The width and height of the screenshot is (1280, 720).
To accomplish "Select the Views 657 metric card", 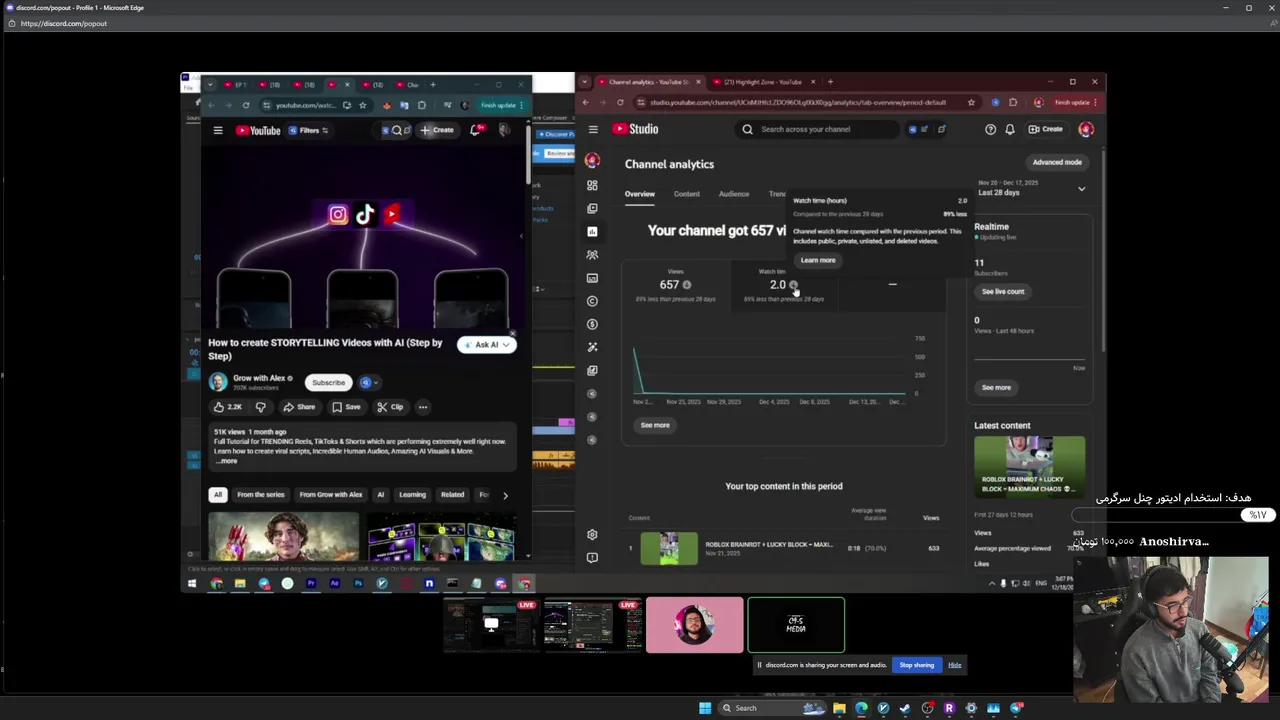I will coord(676,285).
